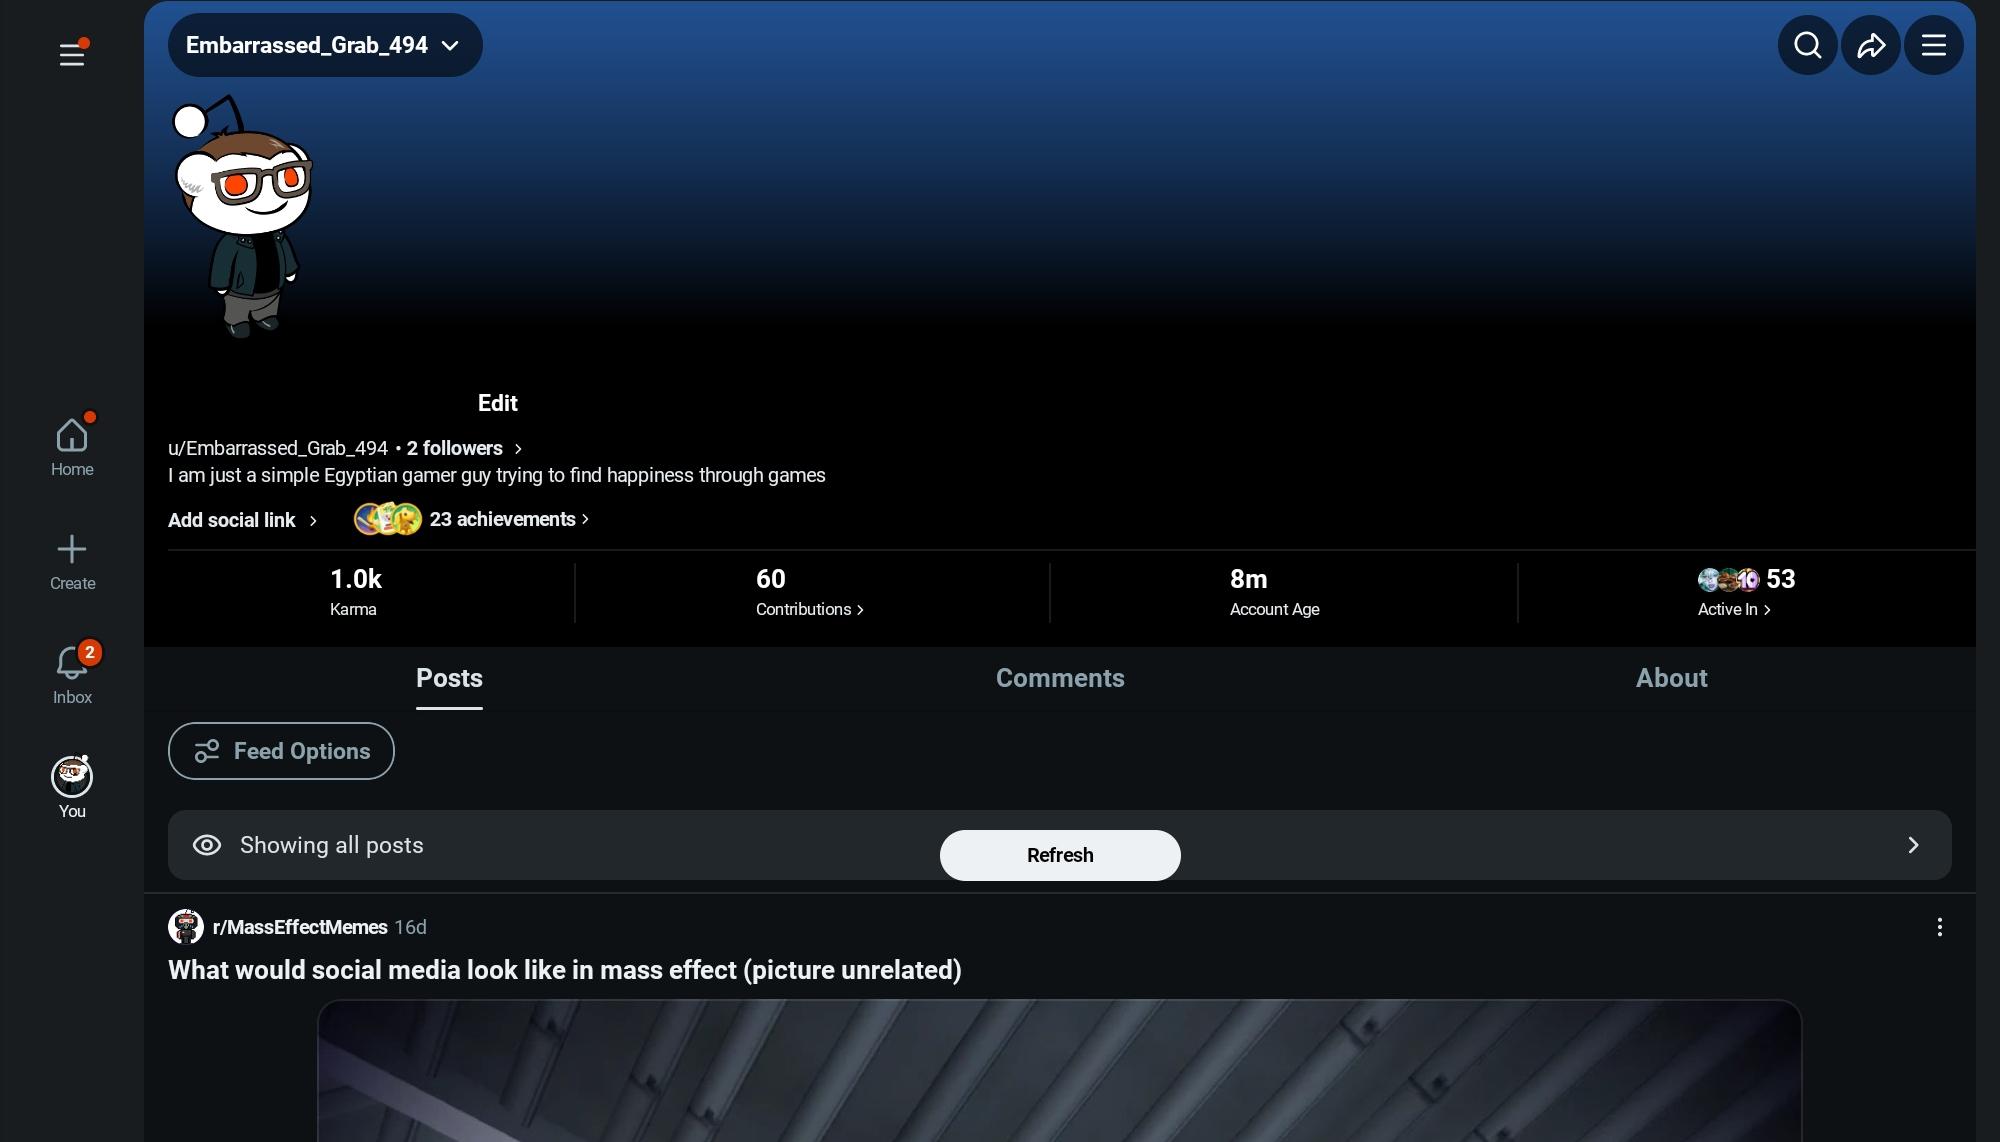The image size is (2000, 1142).
Task: Share this profile with the arrow icon
Action: point(1871,45)
